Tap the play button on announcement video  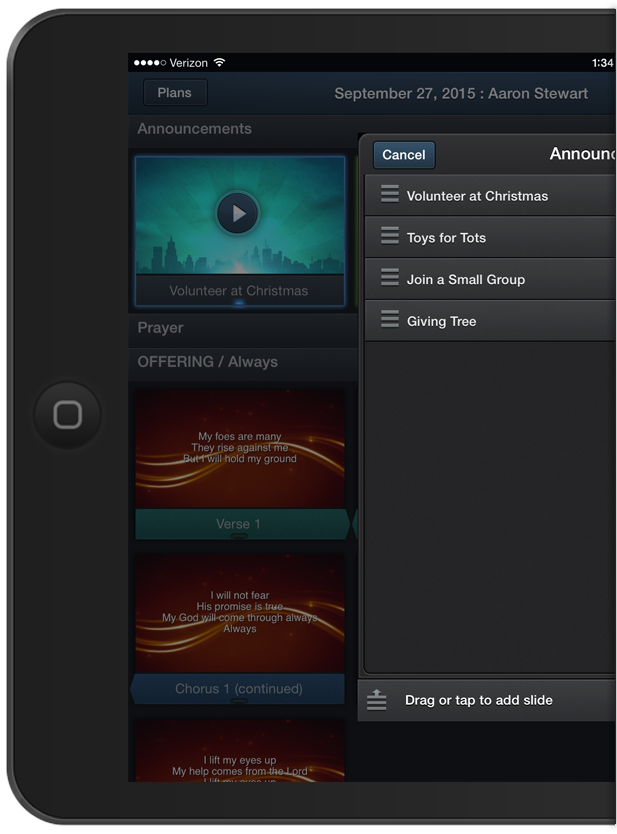[238, 213]
